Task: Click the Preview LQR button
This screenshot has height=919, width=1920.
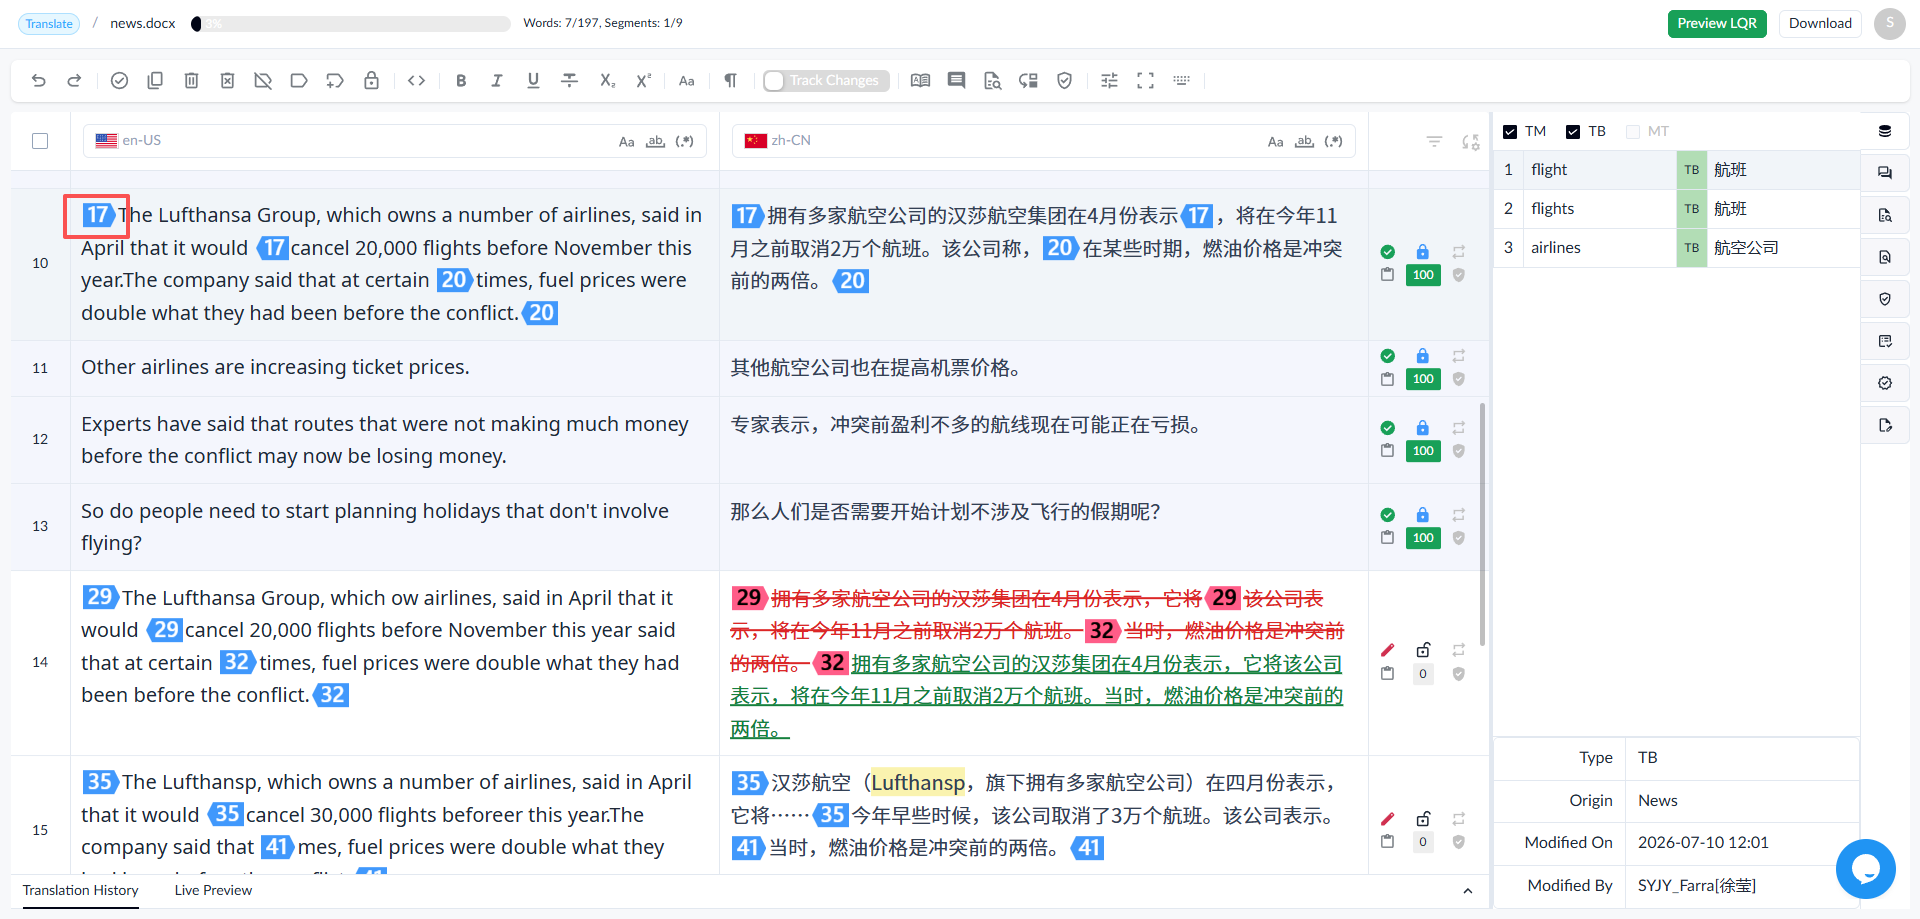Action: coord(1717,24)
